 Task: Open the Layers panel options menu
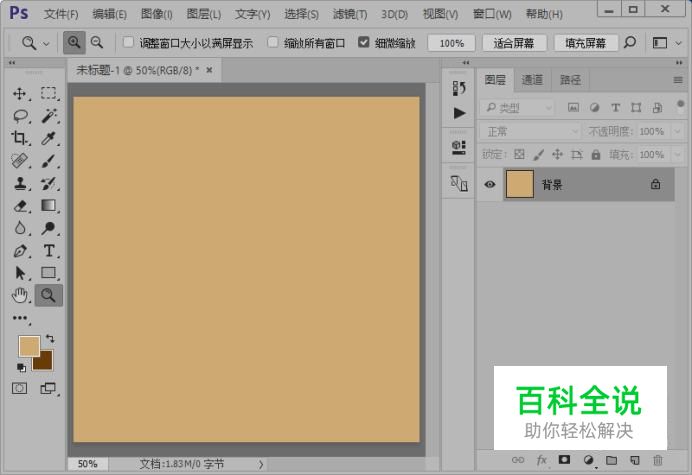pos(678,80)
